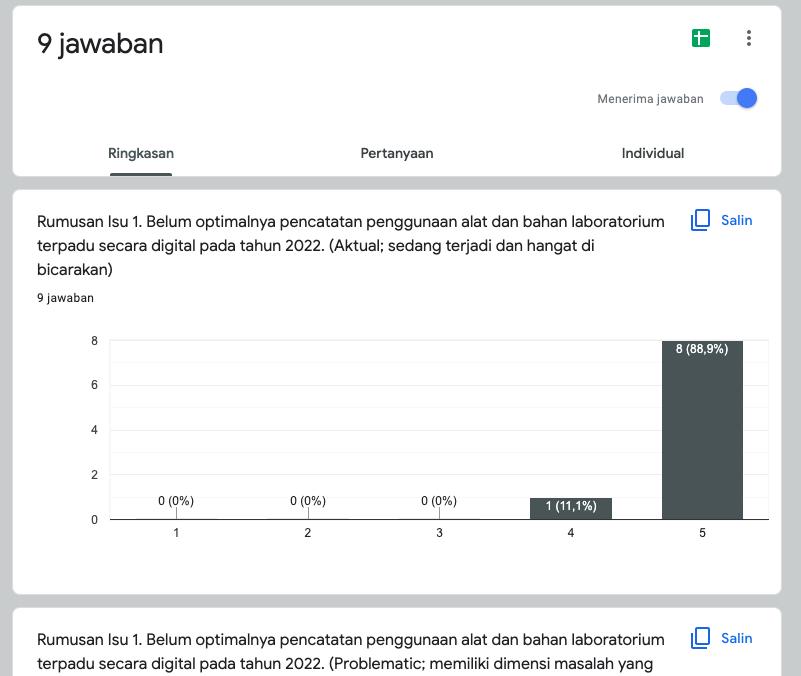Viewport: 801px width, 676px height.
Task: Open more options using the kebab icon
Action: (747, 37)
